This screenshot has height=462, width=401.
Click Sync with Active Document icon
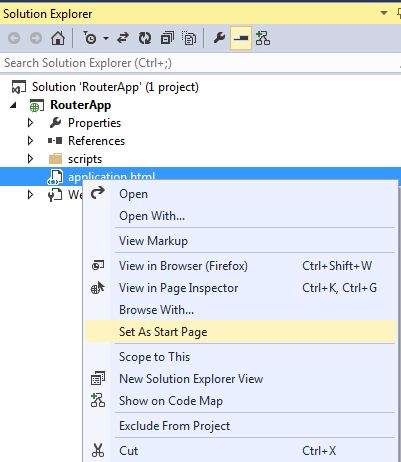tap(123, 38)
